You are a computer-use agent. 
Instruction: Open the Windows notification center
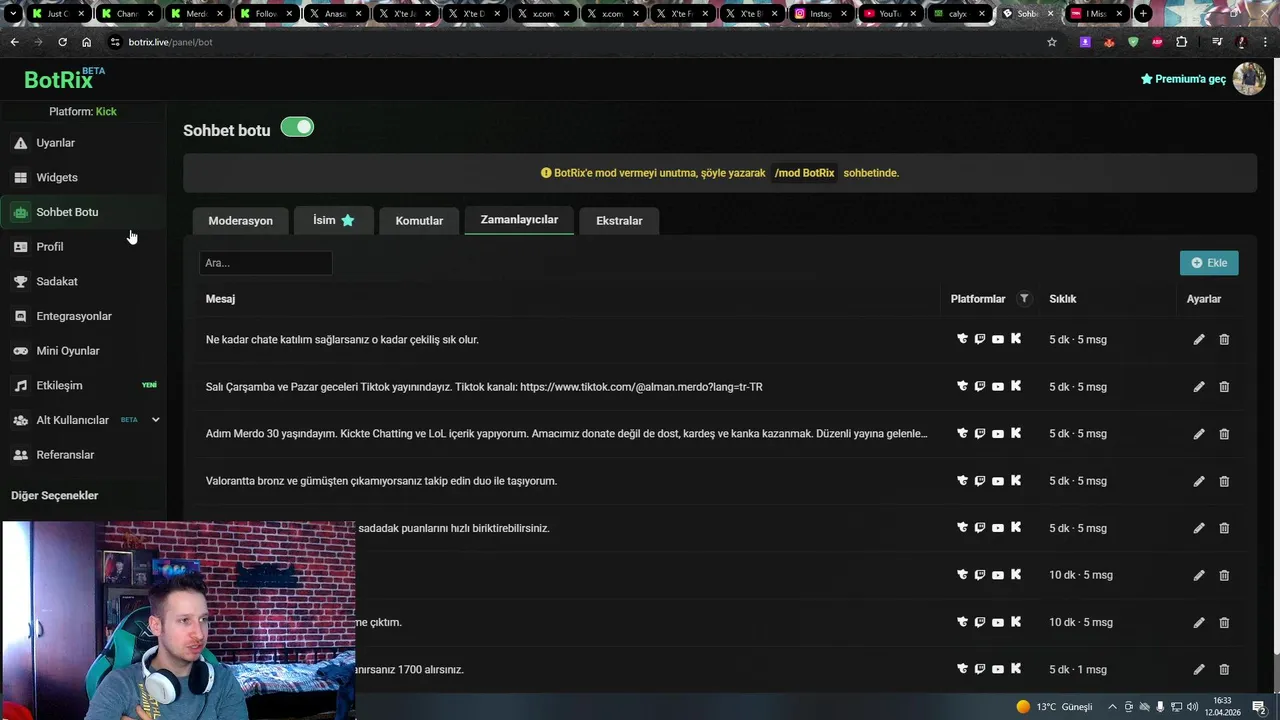1259,707
